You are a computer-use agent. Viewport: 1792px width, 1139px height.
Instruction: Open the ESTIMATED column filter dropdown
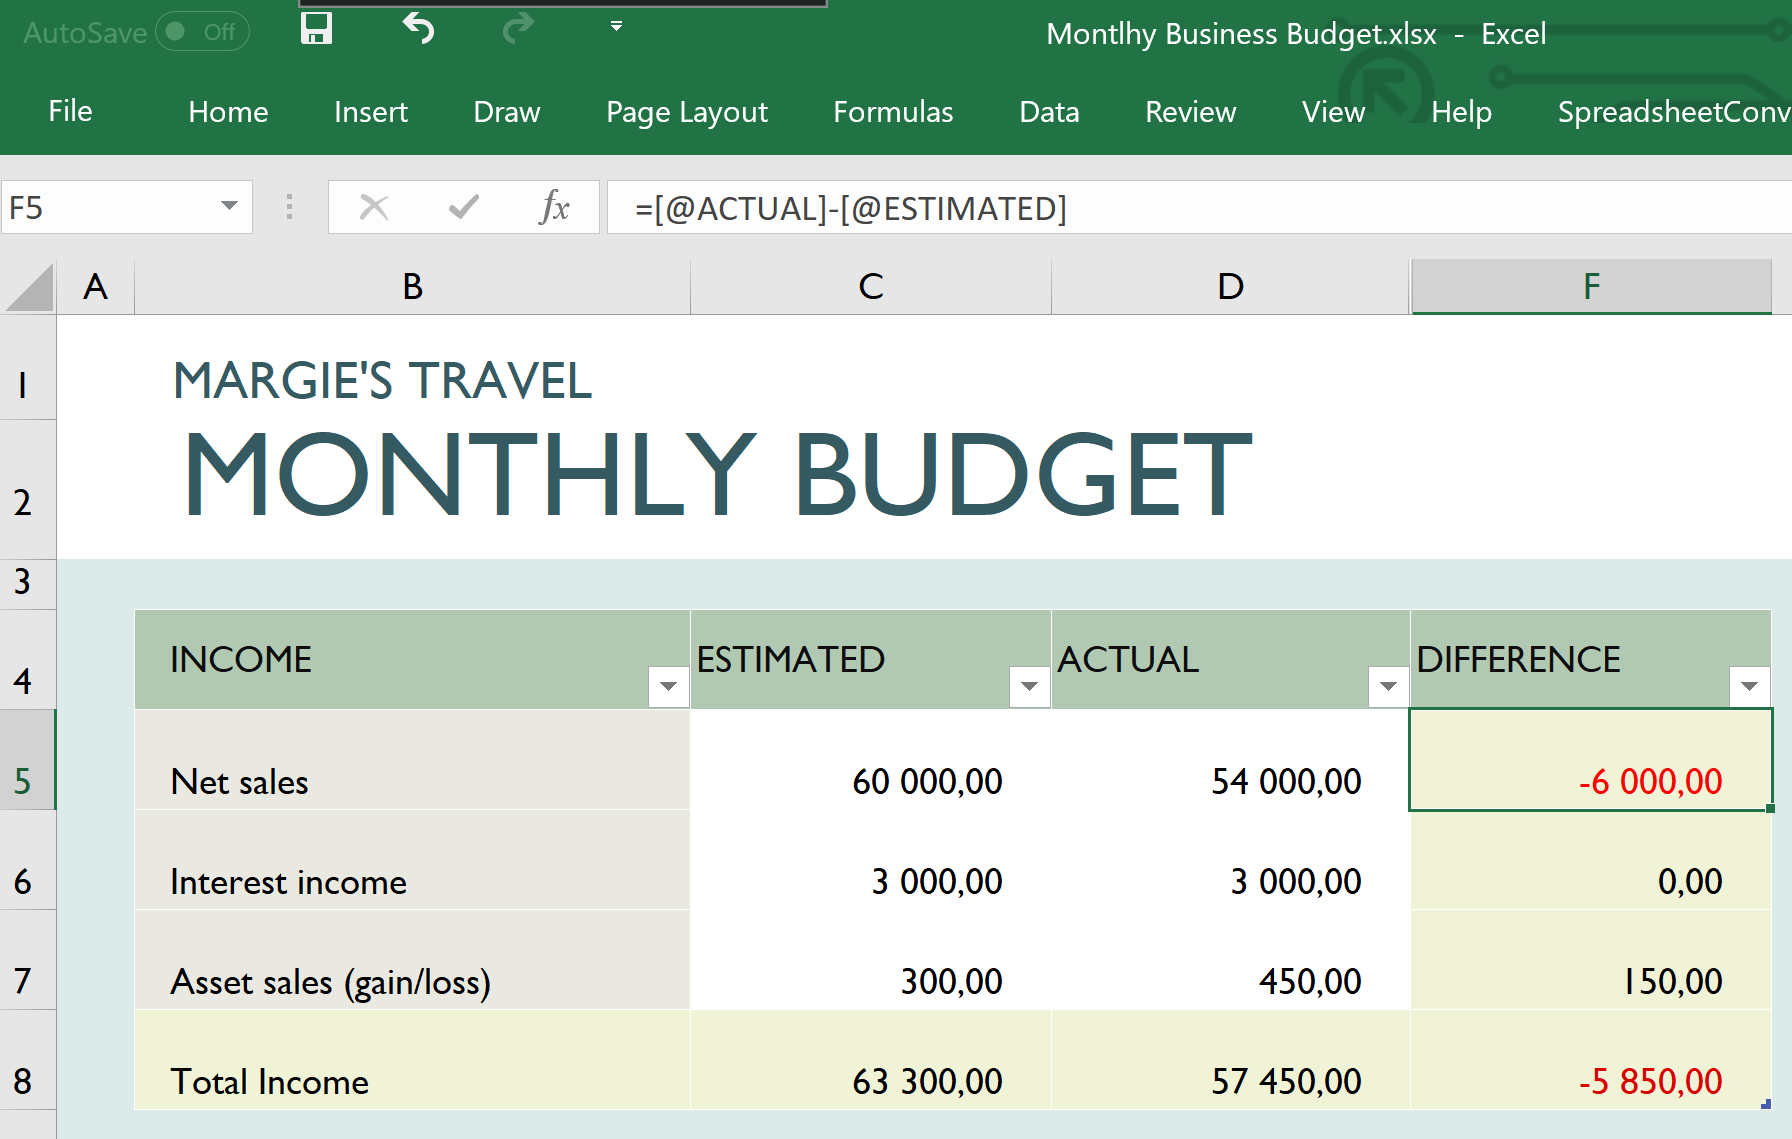click(x=1029, y=686)
